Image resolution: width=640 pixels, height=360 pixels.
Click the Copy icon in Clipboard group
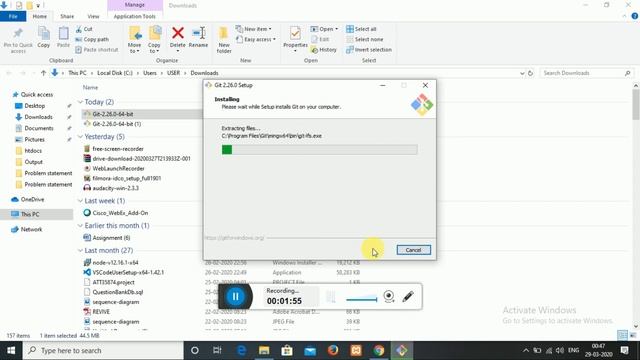pyautogui.click(x=44, y=33)
